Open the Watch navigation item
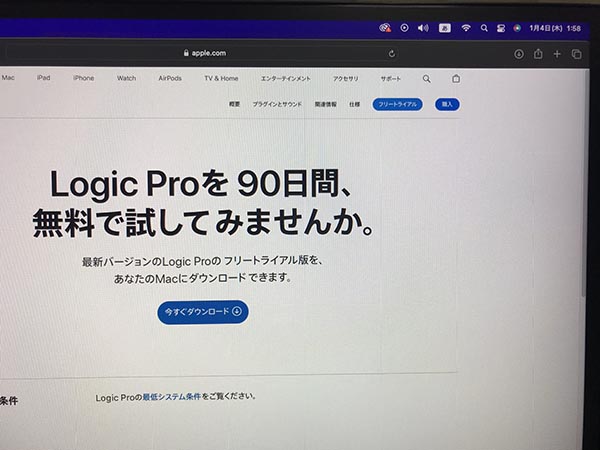600x450 pixels. coord(126,78)
